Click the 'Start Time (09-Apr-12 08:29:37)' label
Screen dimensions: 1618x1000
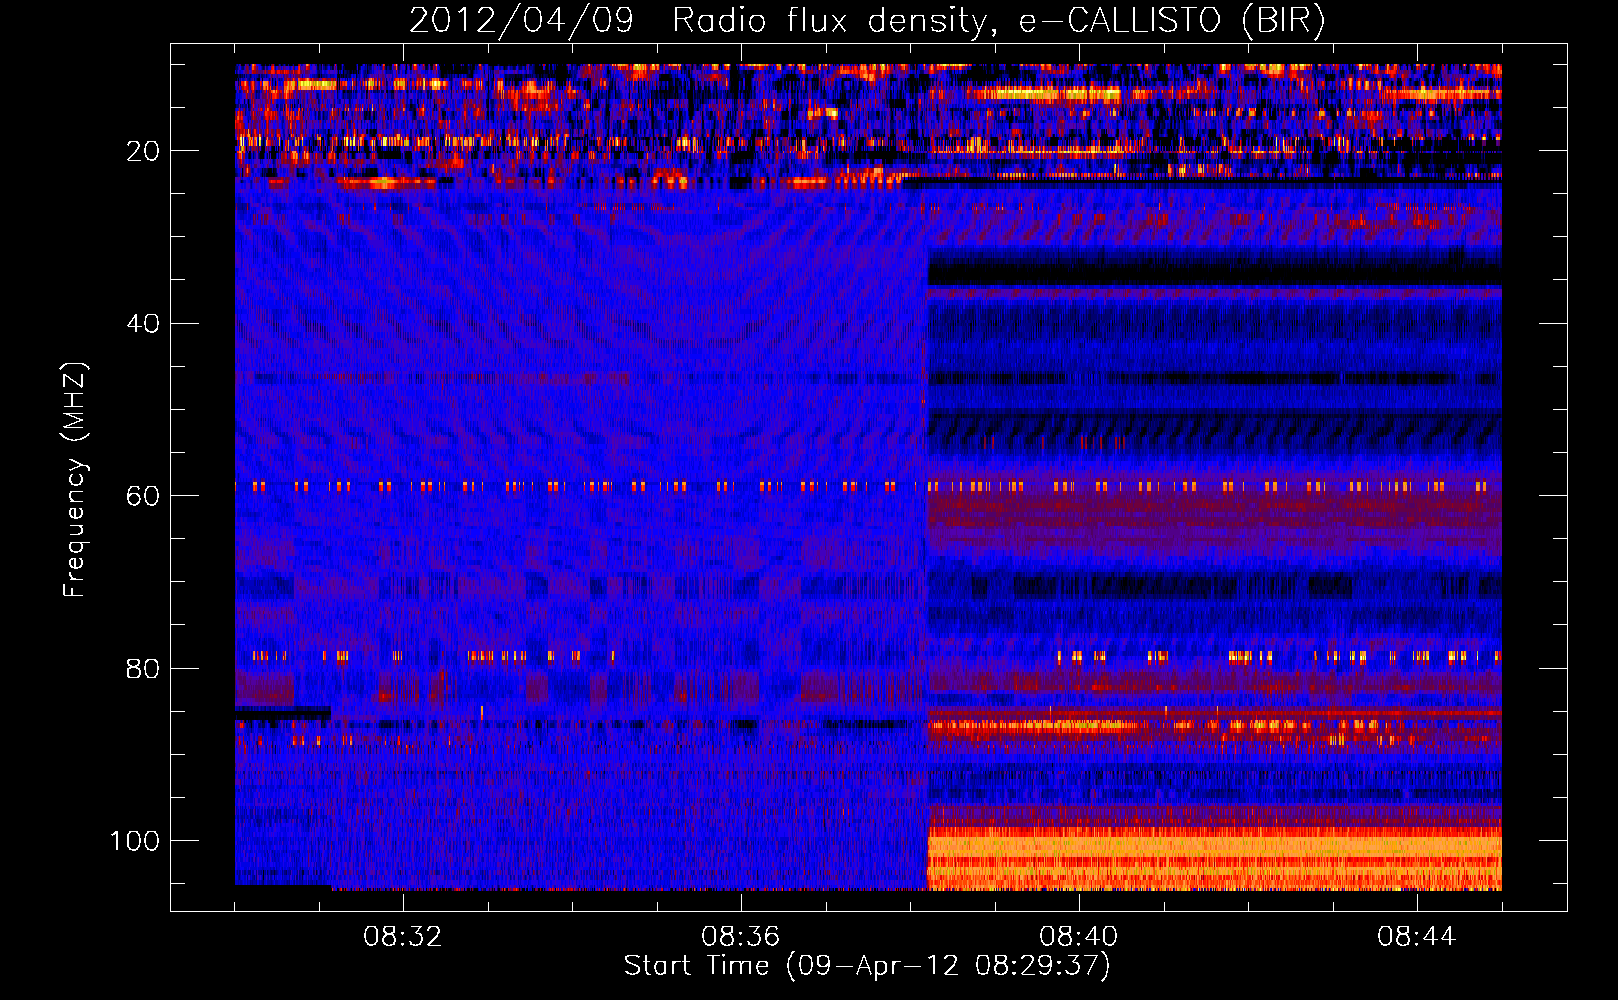pyautogui.click(x=867, y=966)
